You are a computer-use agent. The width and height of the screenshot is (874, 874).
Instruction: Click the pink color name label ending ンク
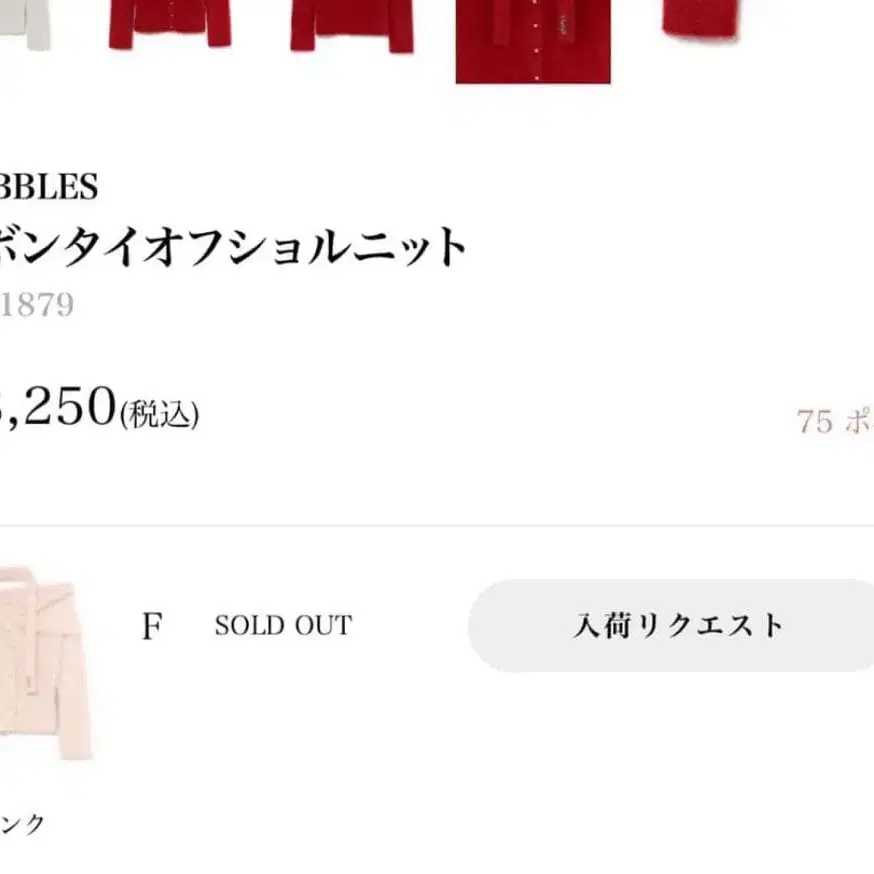(x=23, y=824)
